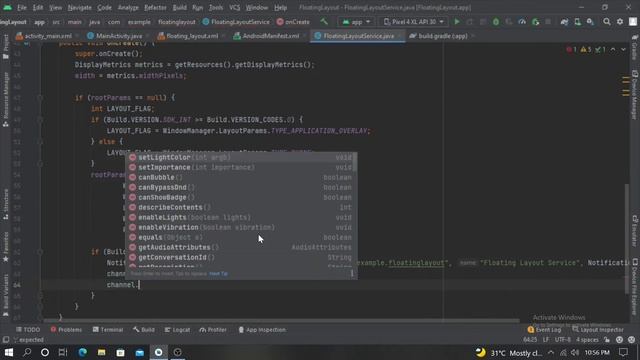
Task: Click the SDK Manager icon
Action: (591, 22)
